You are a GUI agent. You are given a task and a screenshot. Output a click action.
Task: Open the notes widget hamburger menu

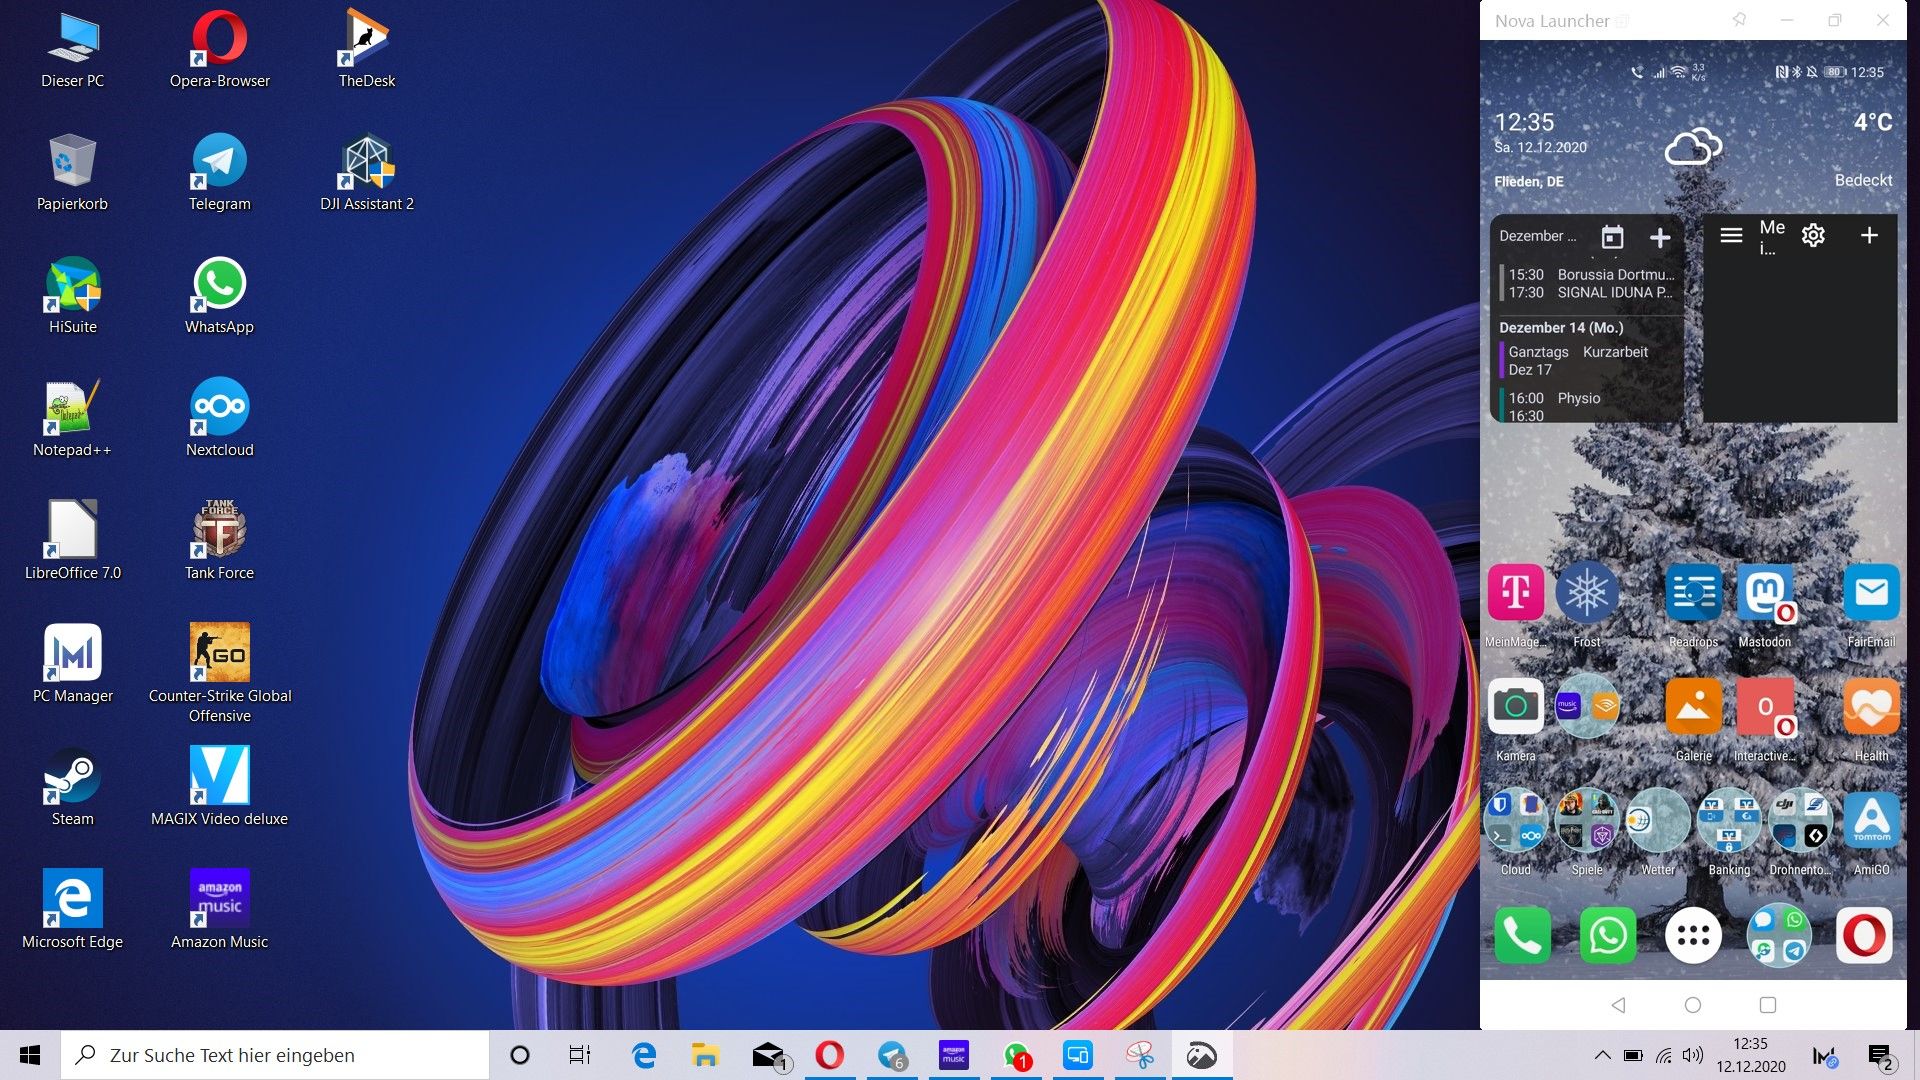pyautogui.click(x=1731, y=235)
